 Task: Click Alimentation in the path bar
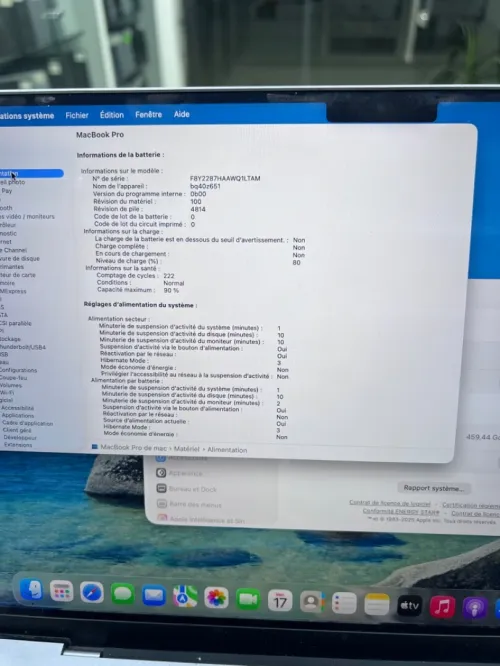227,449
